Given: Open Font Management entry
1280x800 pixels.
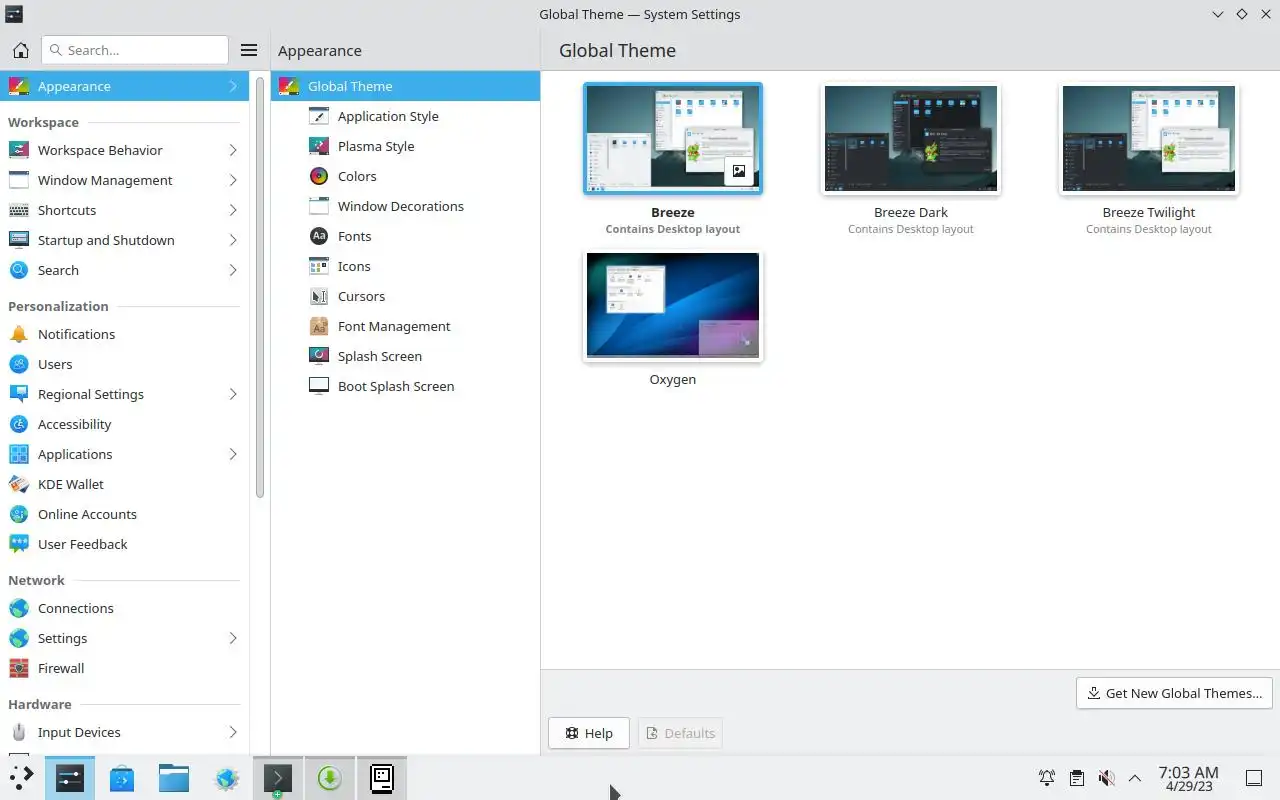Looking at the screenshot, I should (405, 326).
